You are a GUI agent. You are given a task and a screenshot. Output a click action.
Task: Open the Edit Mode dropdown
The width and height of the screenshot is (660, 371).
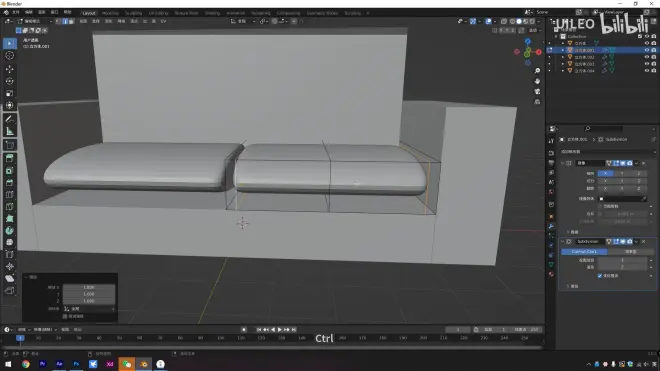[35, 21]
